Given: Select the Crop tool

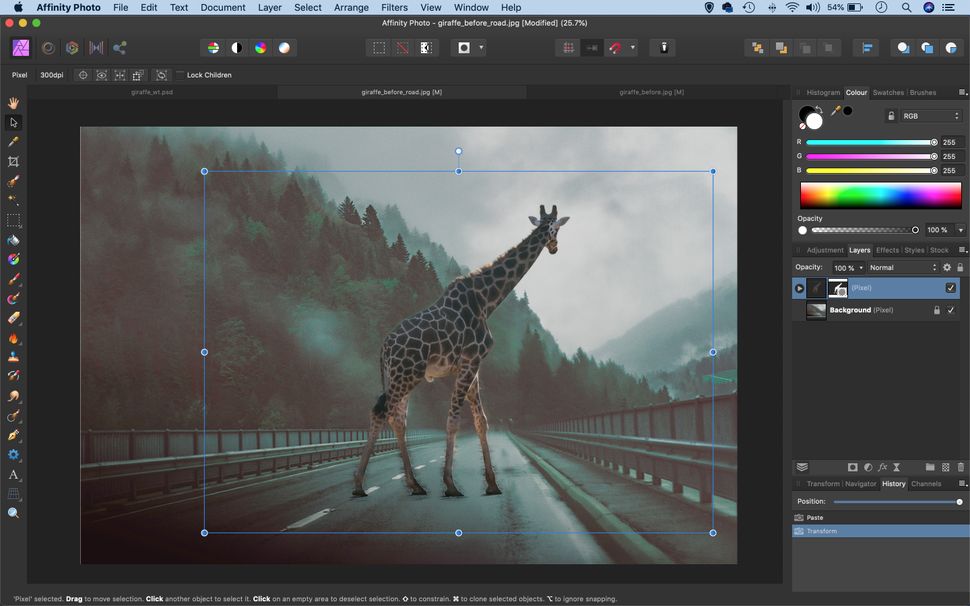Looking at the screenshot, I should (x=13, y=161).
